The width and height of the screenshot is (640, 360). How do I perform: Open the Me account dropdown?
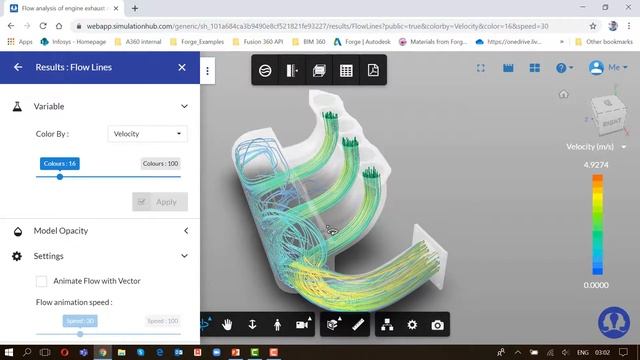click(608, 67)
